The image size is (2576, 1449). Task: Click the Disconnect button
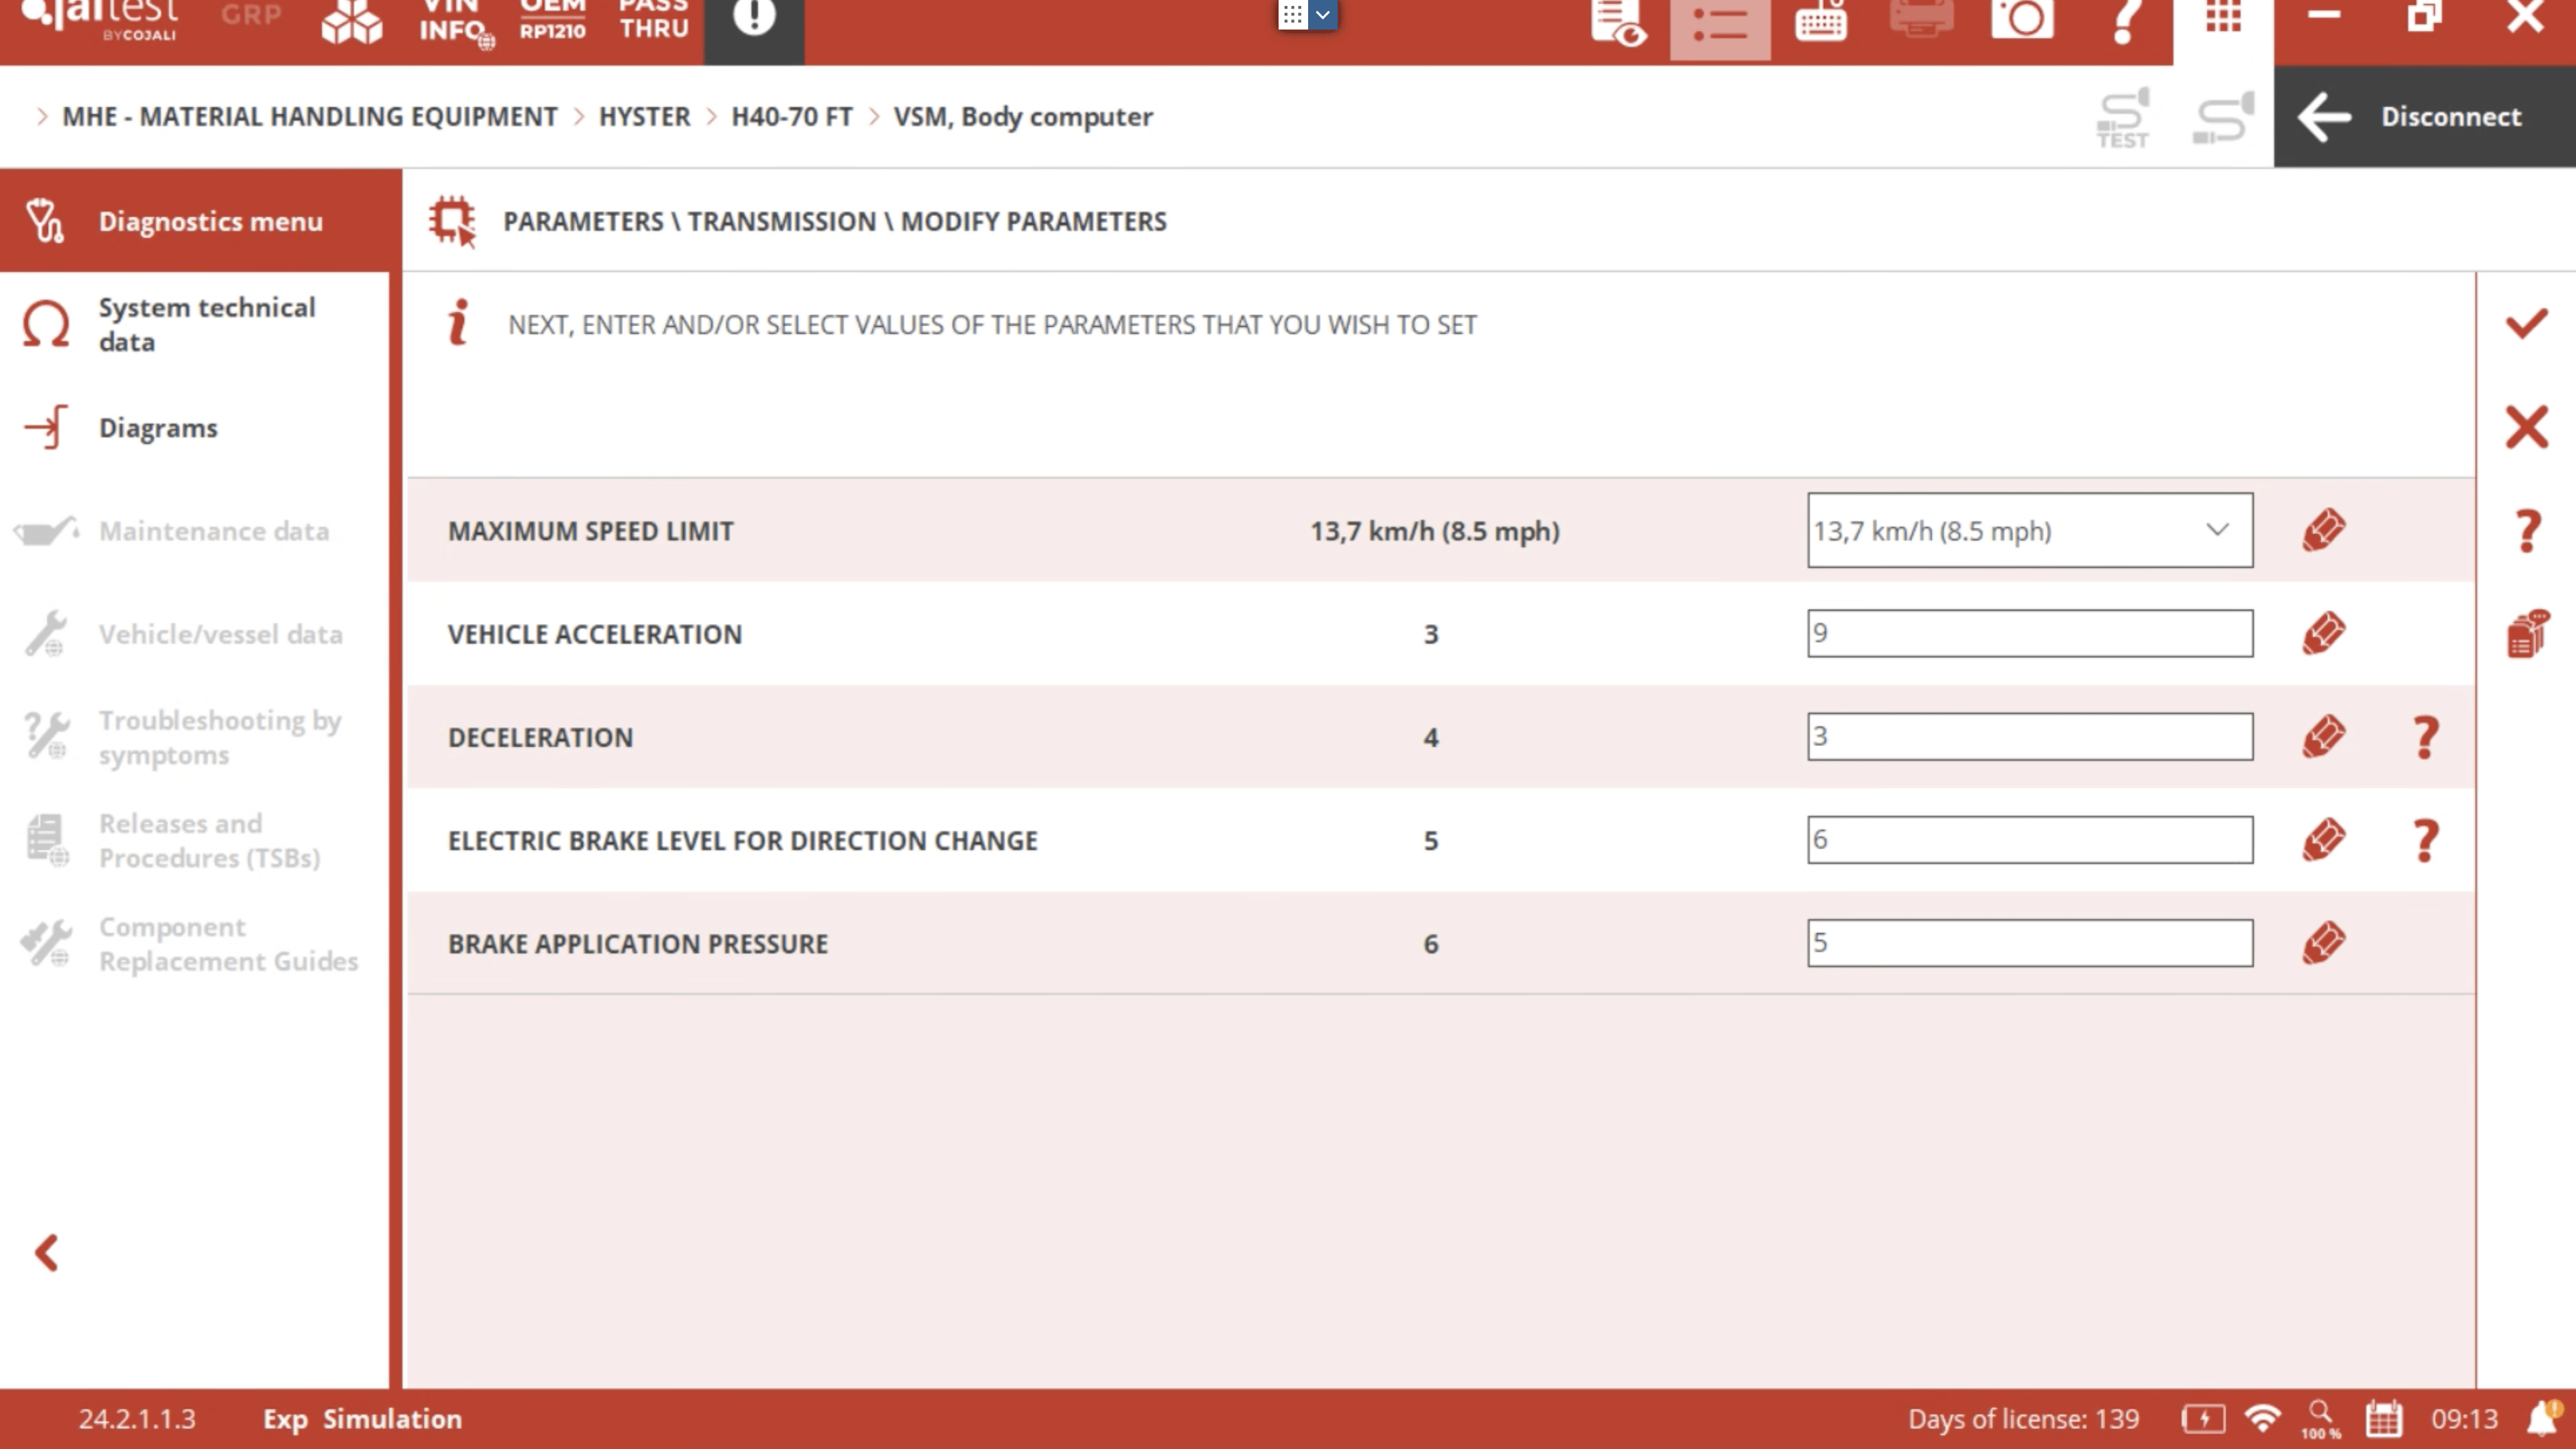coord(2424,116)
